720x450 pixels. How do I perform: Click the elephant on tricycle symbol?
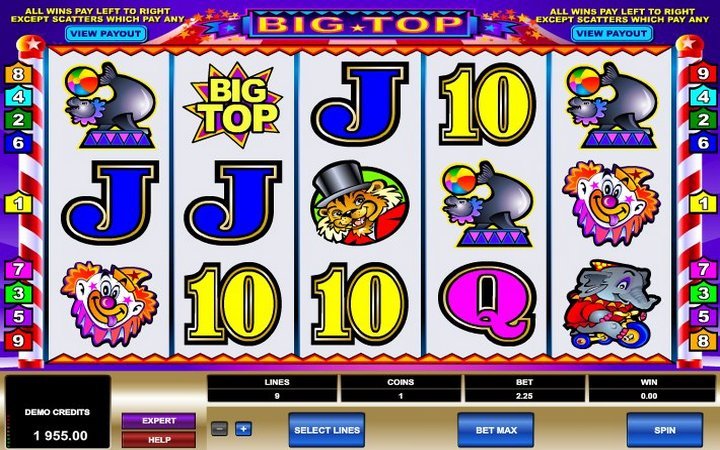[611, 304]
